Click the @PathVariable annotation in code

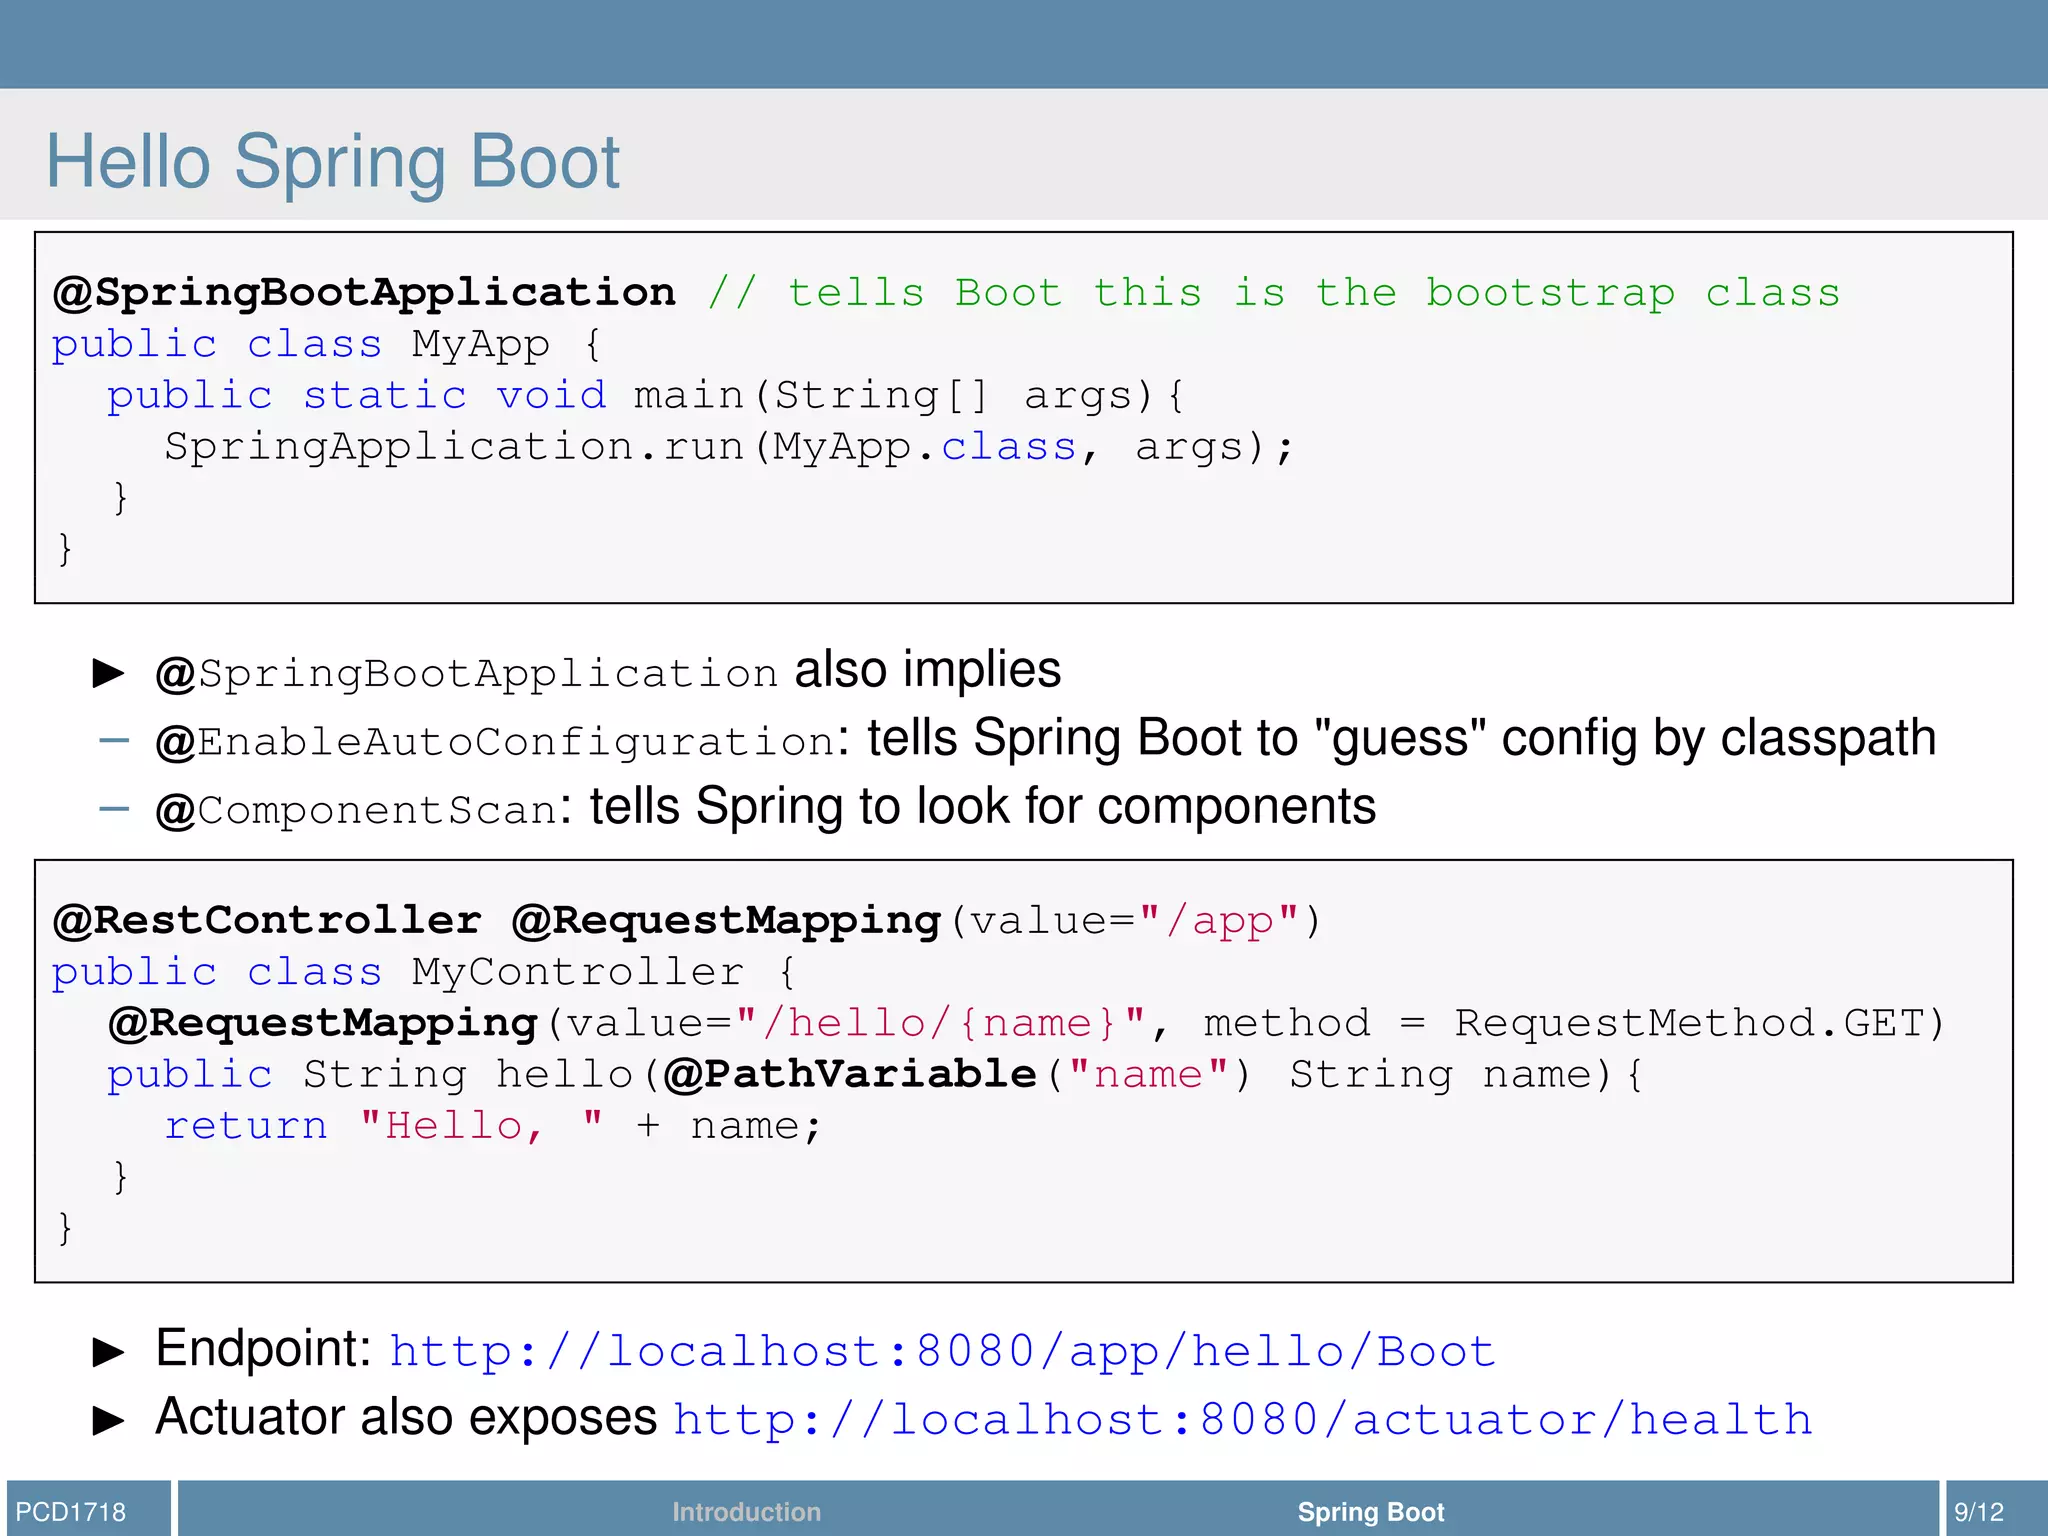coord(850,1075)
